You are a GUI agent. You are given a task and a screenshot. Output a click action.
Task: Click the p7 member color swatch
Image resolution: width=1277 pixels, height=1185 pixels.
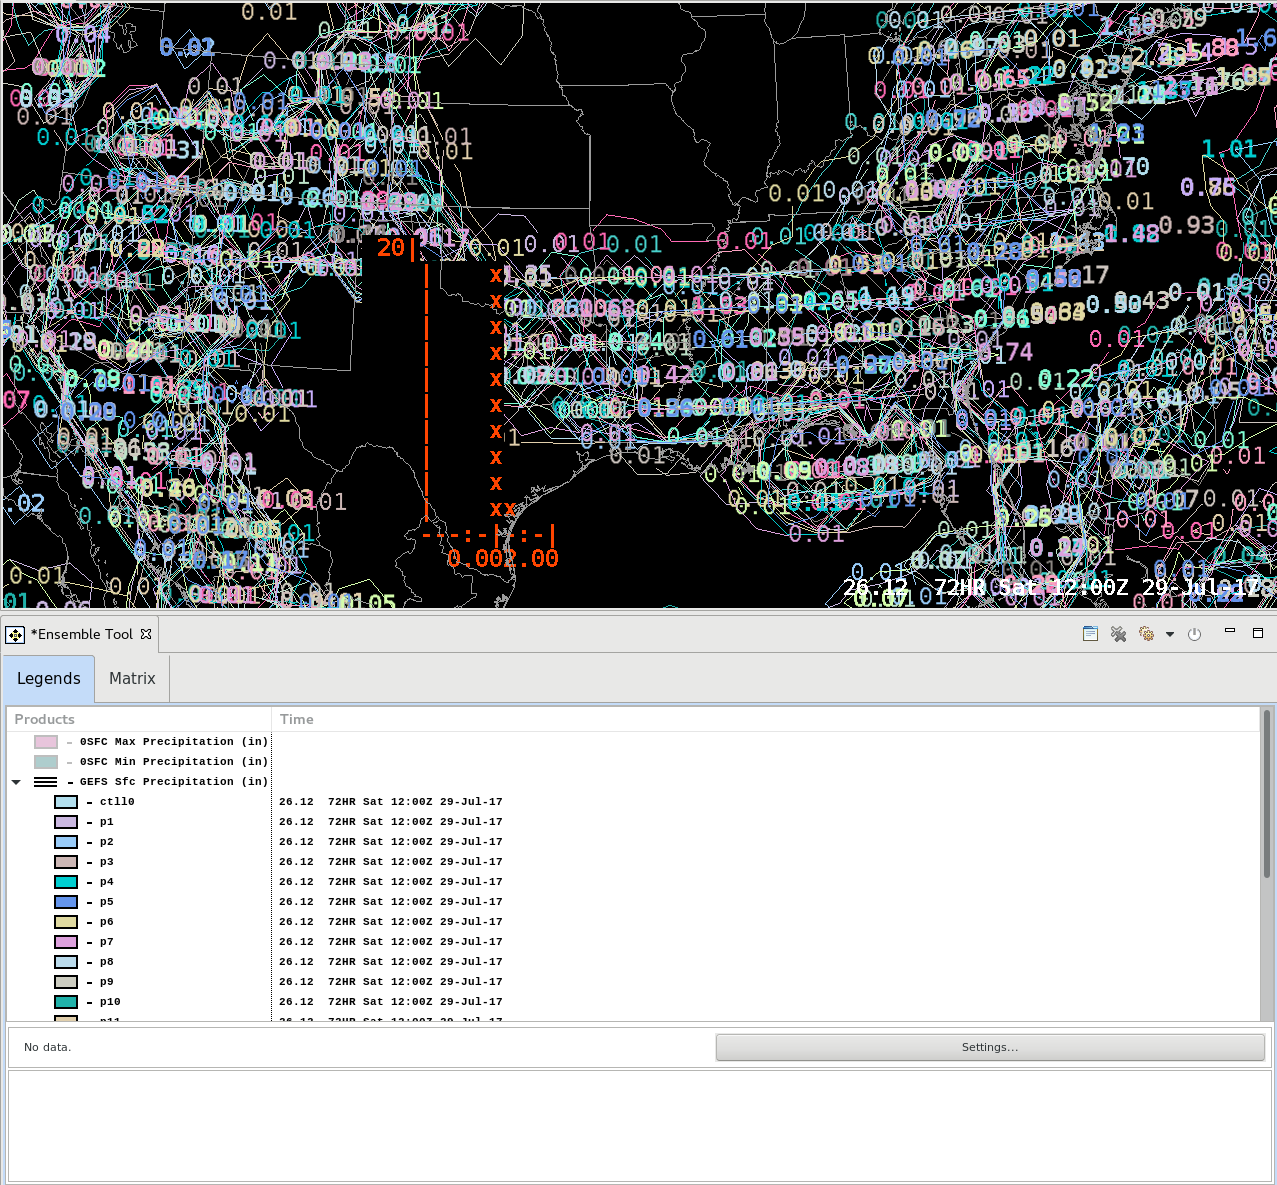(x=66, y=942)
